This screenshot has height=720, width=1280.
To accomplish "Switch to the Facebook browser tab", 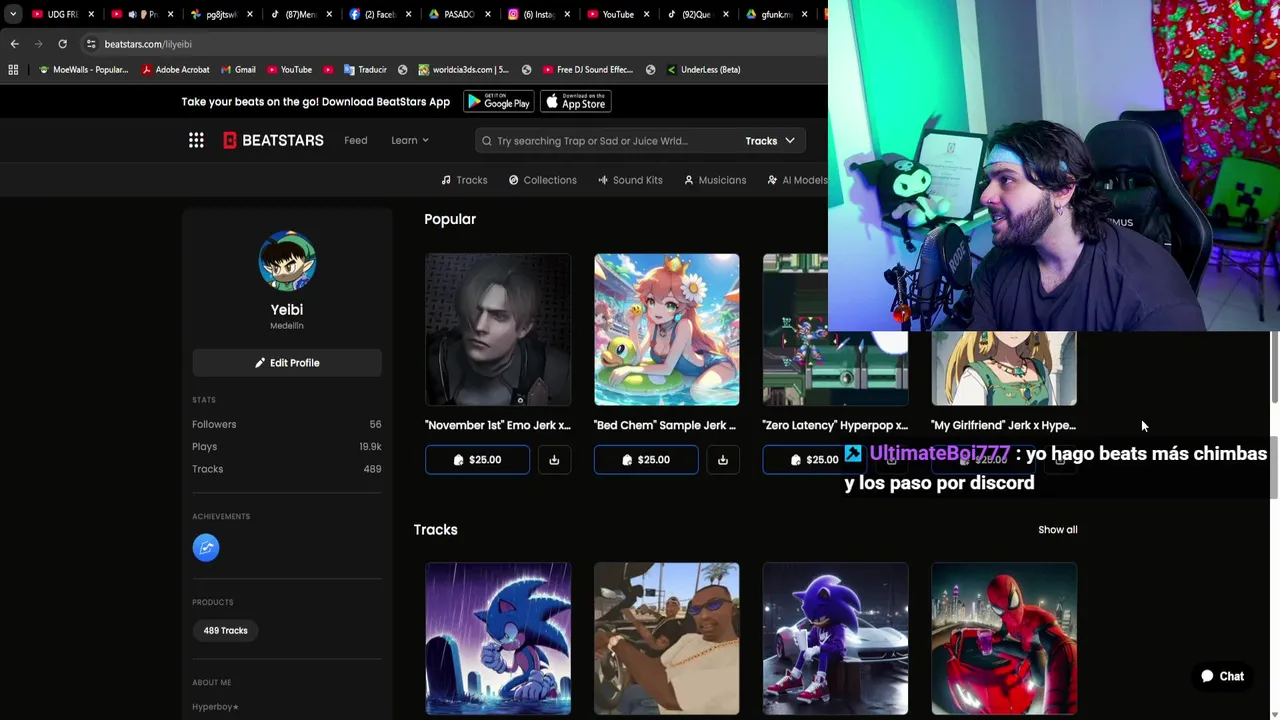I will [x=379, y=14].
